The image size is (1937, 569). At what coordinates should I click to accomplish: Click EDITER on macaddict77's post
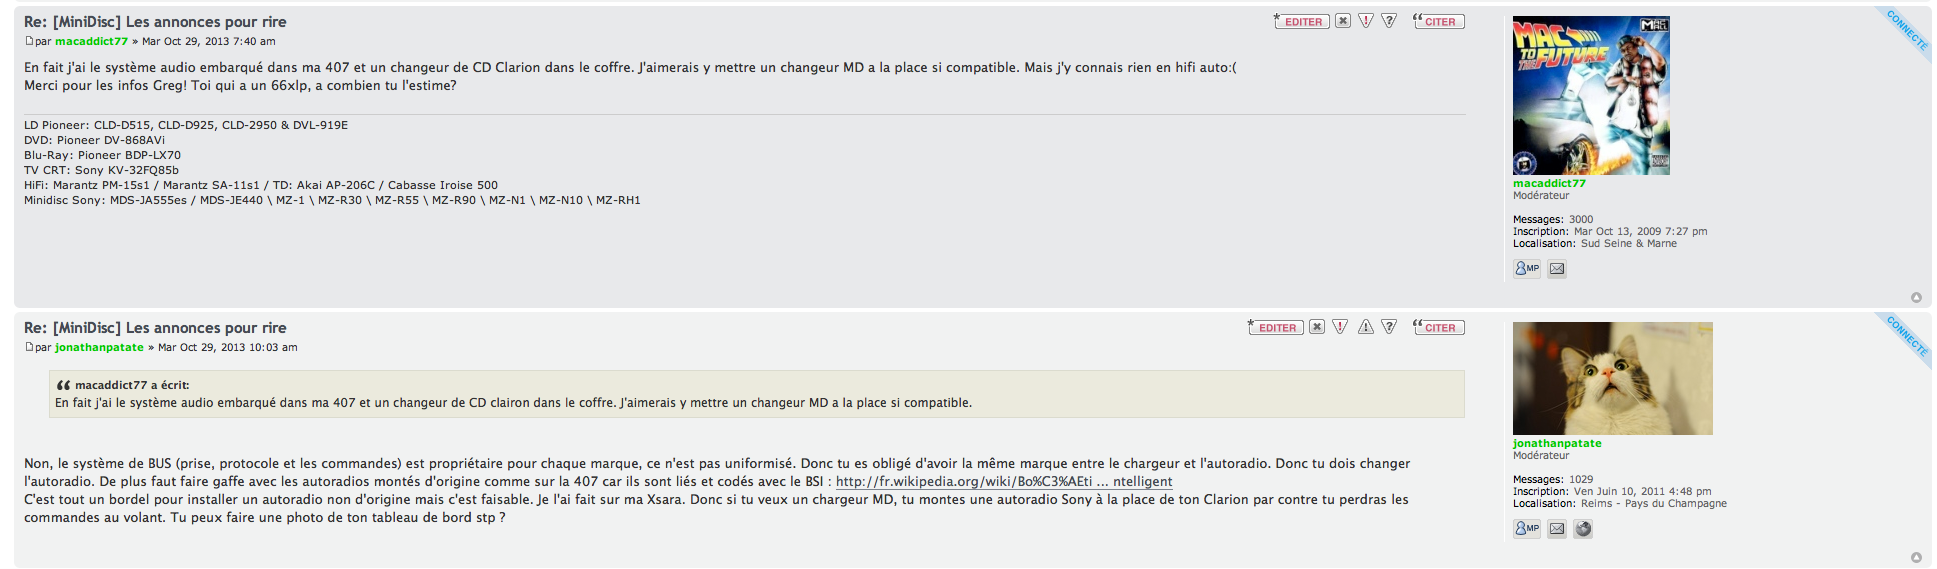[x=1301, y=21]
